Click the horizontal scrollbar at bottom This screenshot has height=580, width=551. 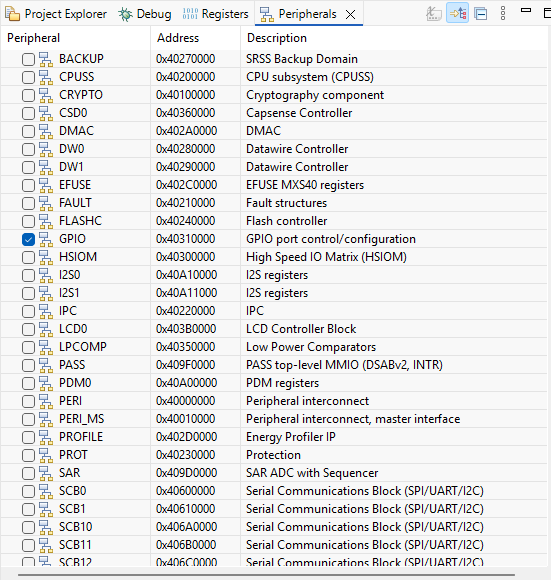pyautogui.click(x=266, y=575)
